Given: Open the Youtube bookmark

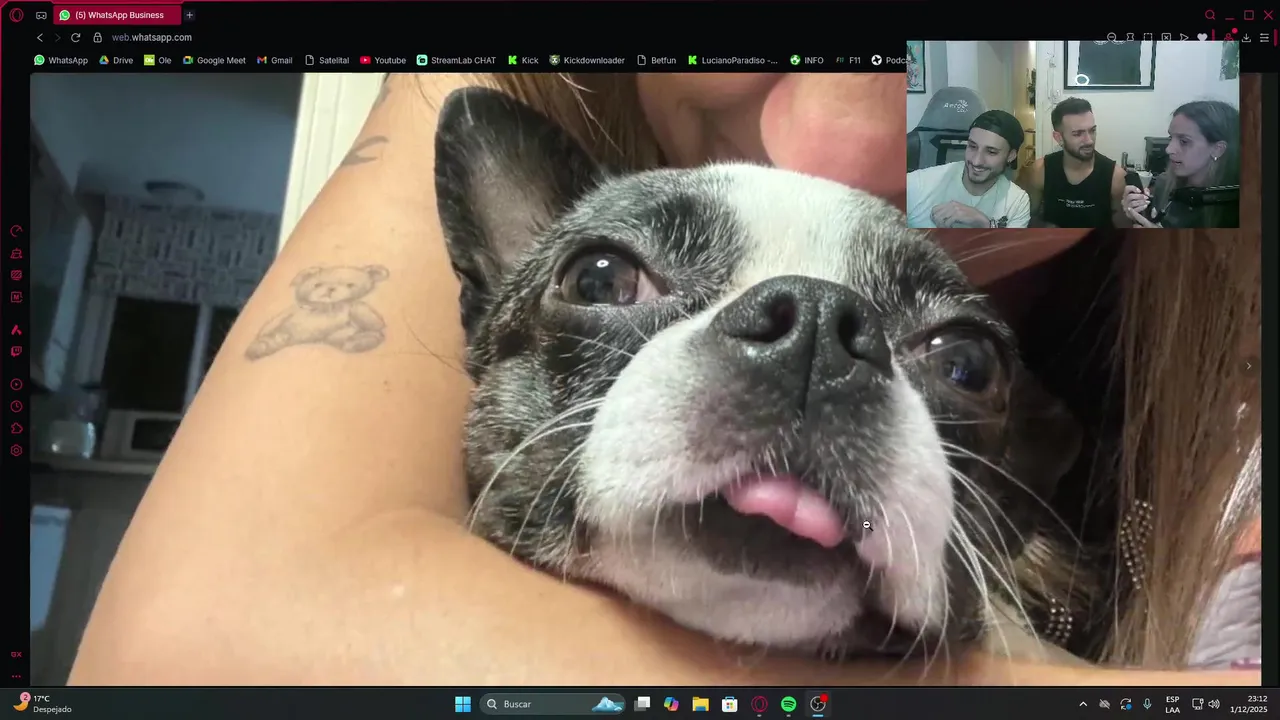Looking at the screenshot, I should [382, 60].
